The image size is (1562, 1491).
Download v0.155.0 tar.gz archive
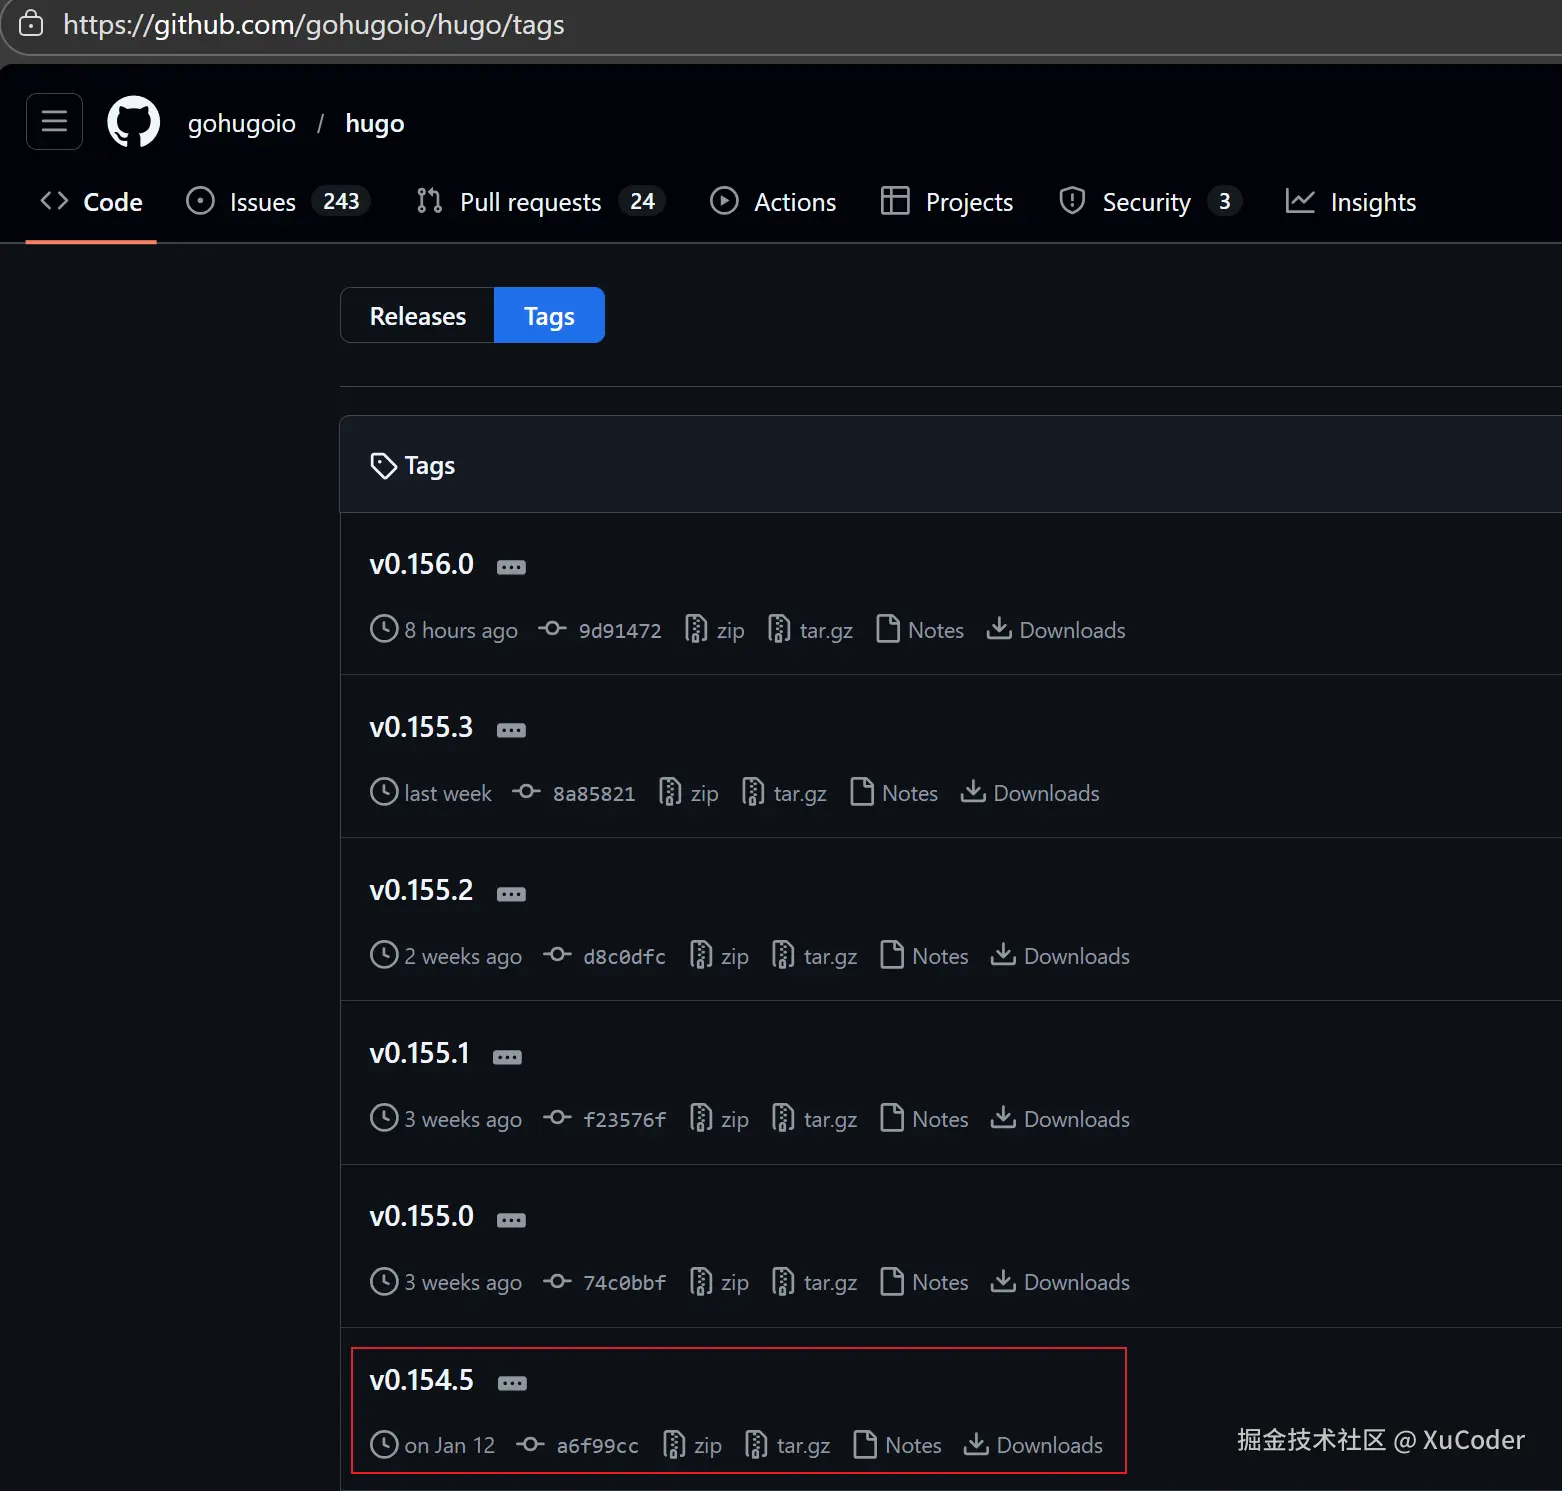click(x=814, y=1282)
